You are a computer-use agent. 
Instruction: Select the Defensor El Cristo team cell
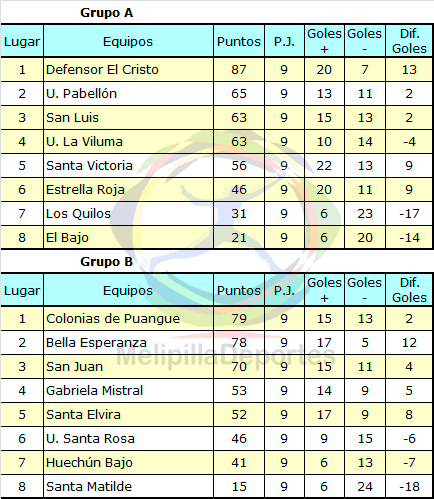pos(128,70)
